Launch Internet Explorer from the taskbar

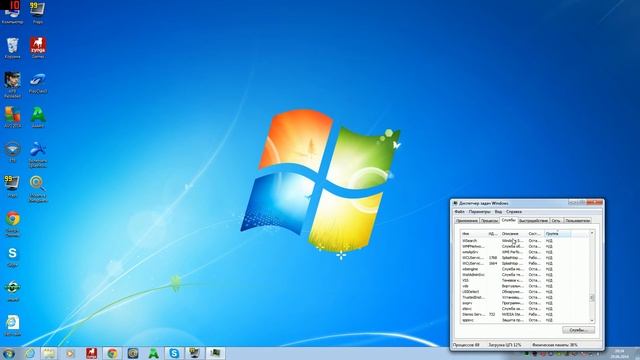click(x=29, y=353)
